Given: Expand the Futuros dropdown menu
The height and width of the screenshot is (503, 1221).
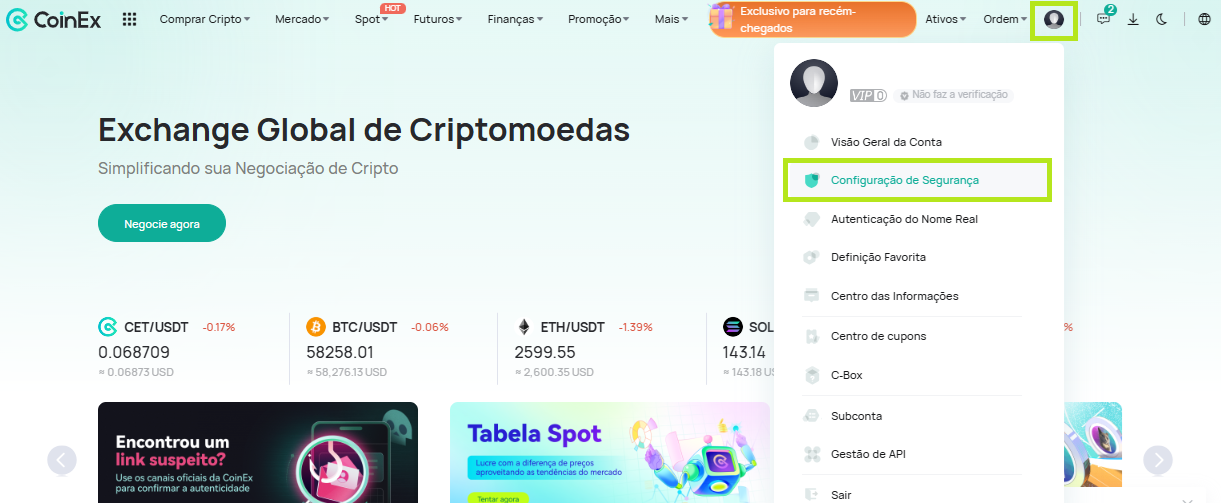Looking at the screenshot, I should pos(437,19).
